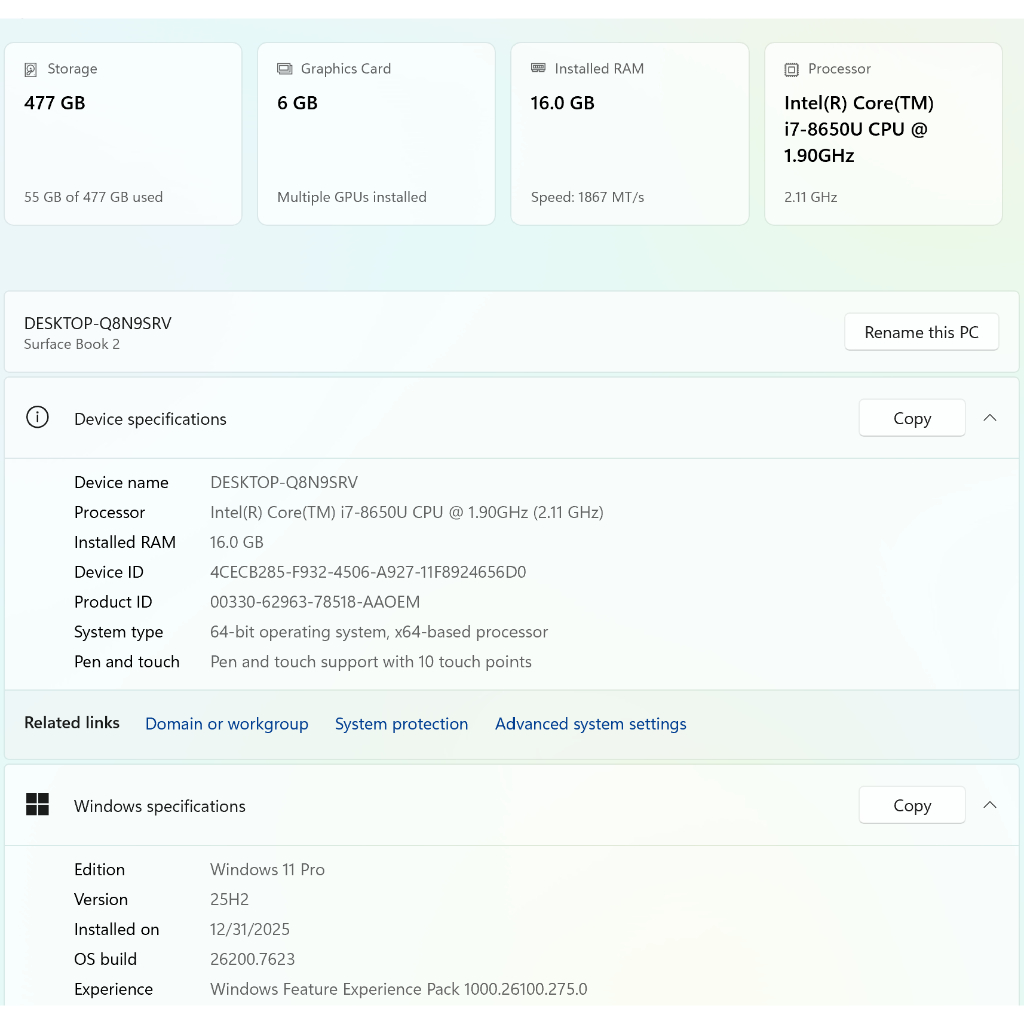Click the Installed RAM icon
The width and height of the screenshot is (1024, 1024).
(538, 69)
